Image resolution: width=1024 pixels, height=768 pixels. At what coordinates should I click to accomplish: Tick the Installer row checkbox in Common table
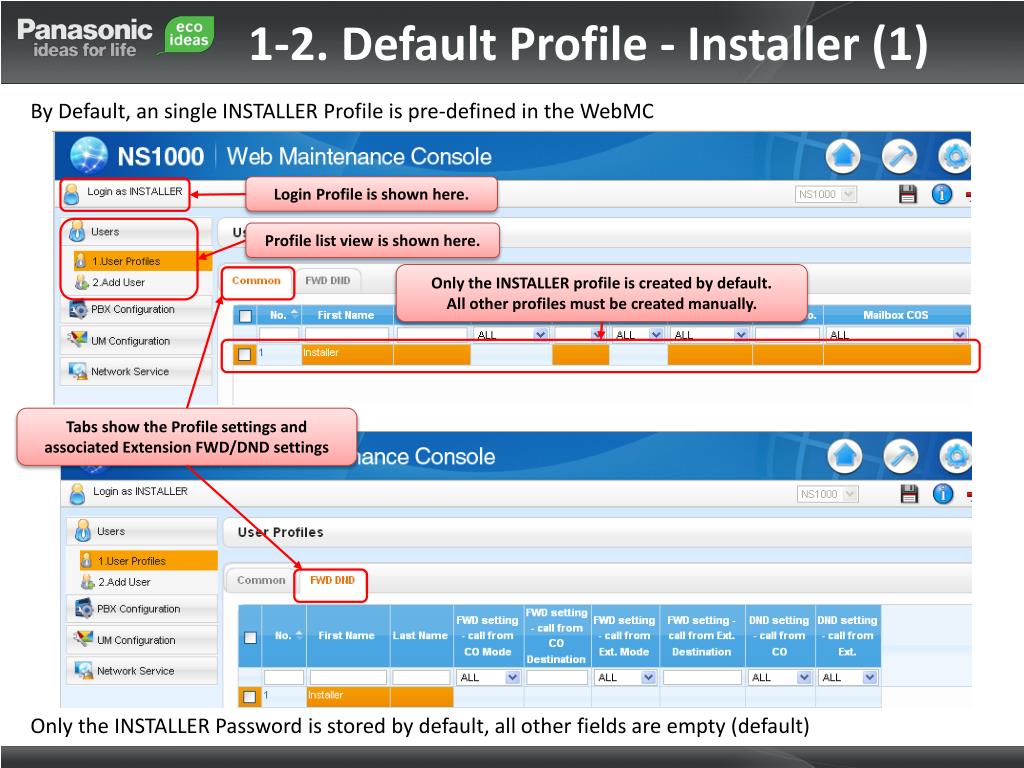point(245,355)
